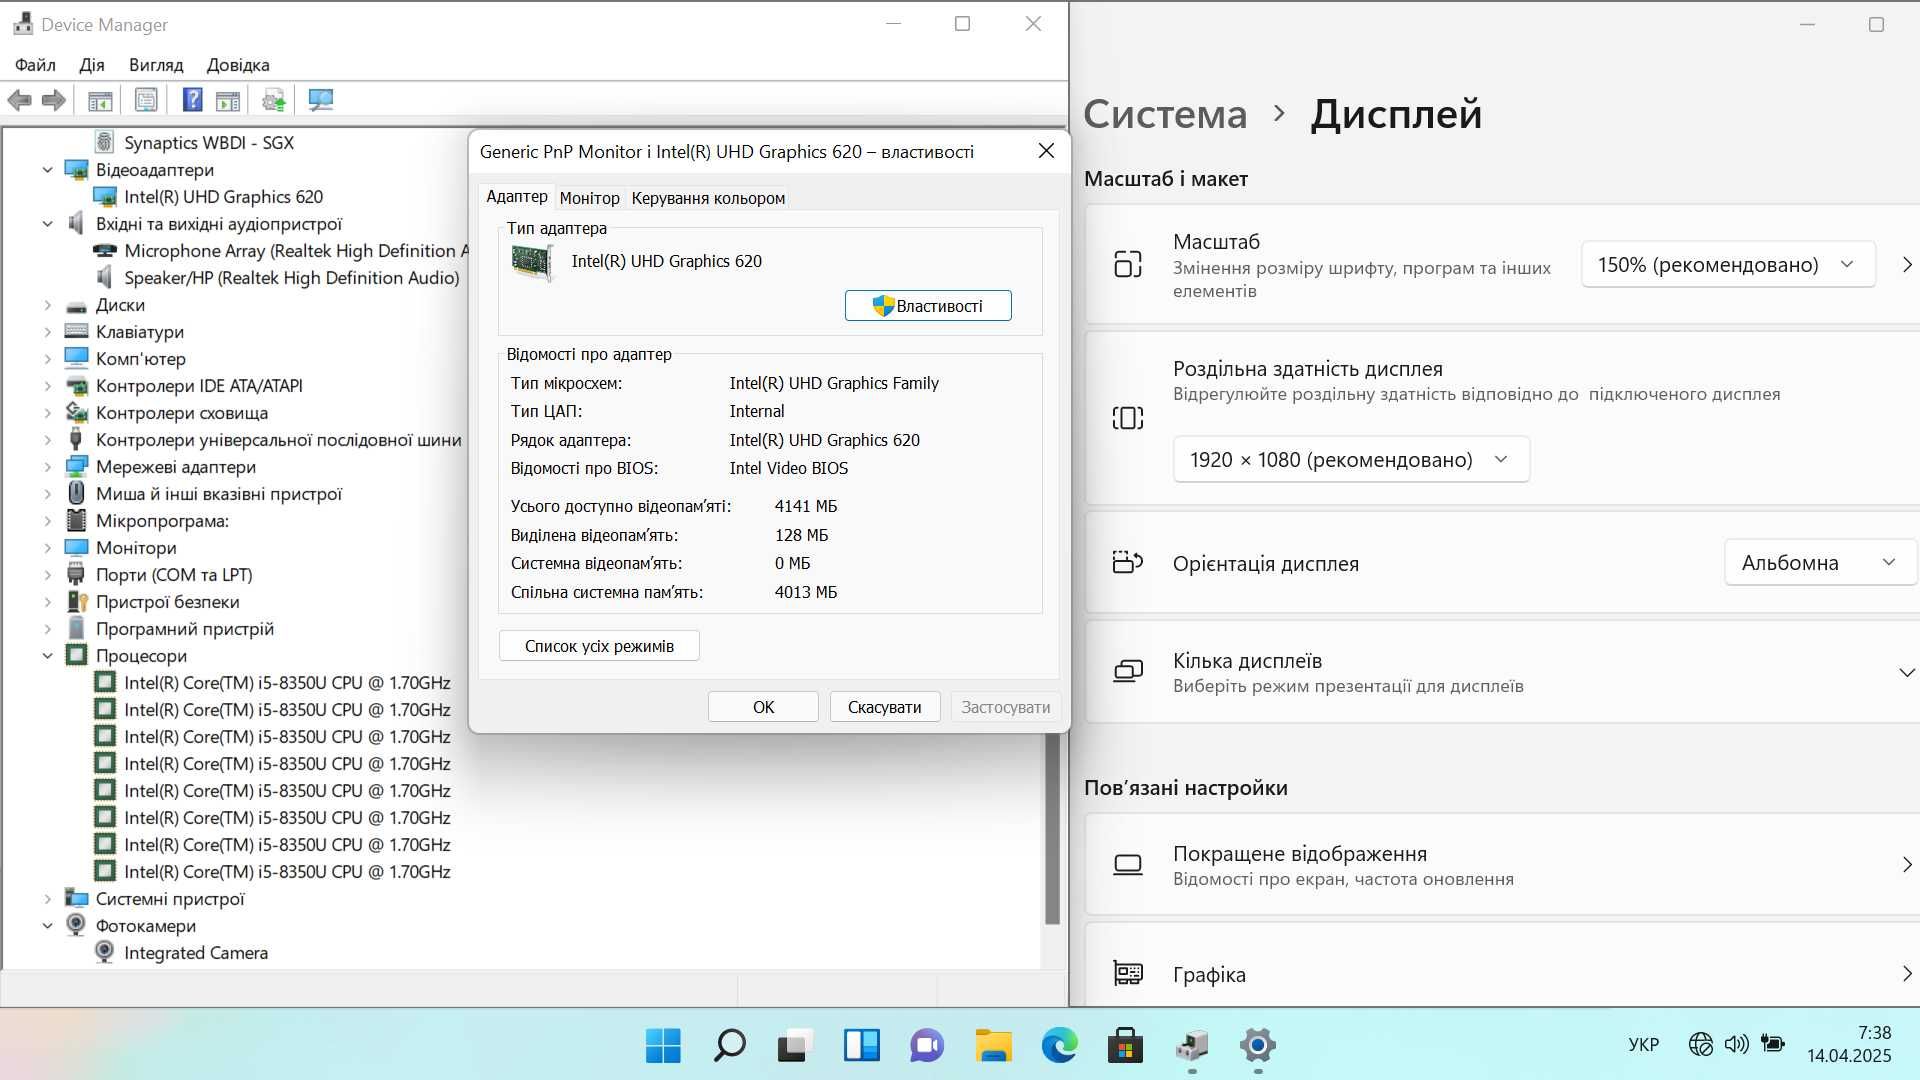This screenshot has width=1920, height=1080.
Task: Collapse the Процесори tree node
Action: click(47, 656)
